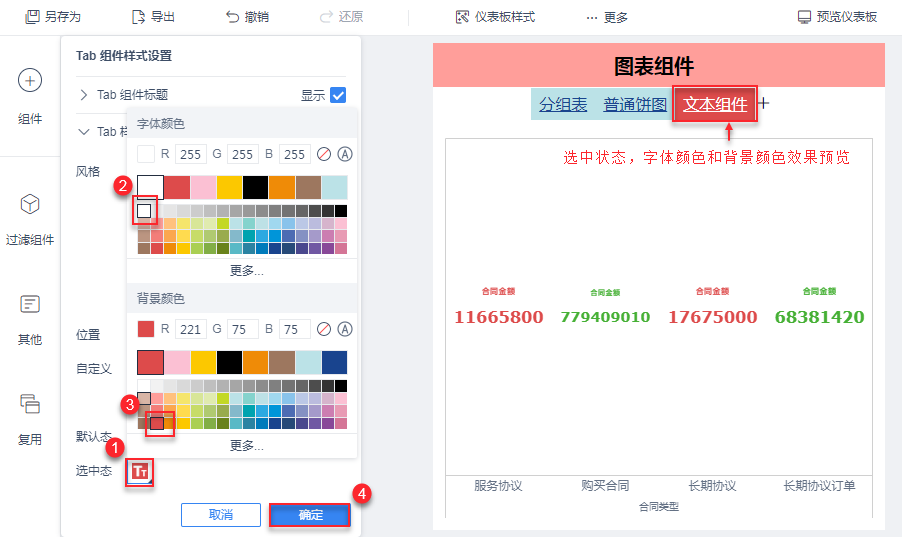Image resolution: width=902 pixels, height=537 pixels.
Task: Click the 导出 export icon
Action: pos(139,17)
